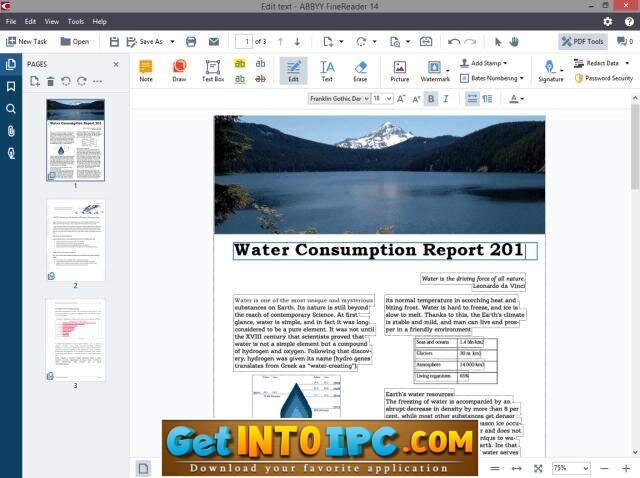
Task: Open the Tools menu
Action: 76,21
